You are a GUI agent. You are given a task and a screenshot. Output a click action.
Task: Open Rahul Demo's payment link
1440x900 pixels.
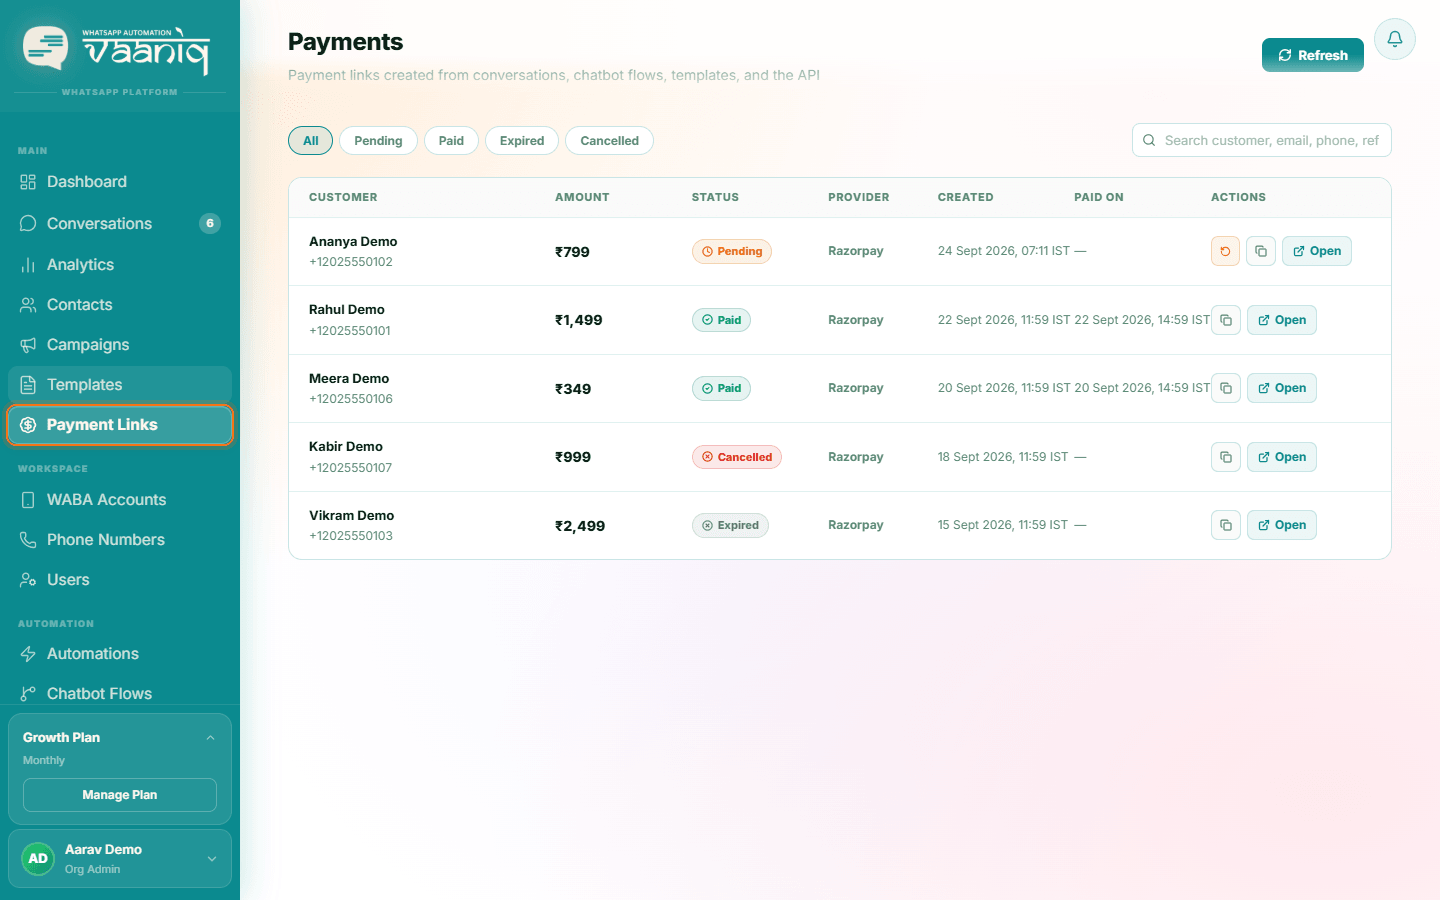point(1282,320)
